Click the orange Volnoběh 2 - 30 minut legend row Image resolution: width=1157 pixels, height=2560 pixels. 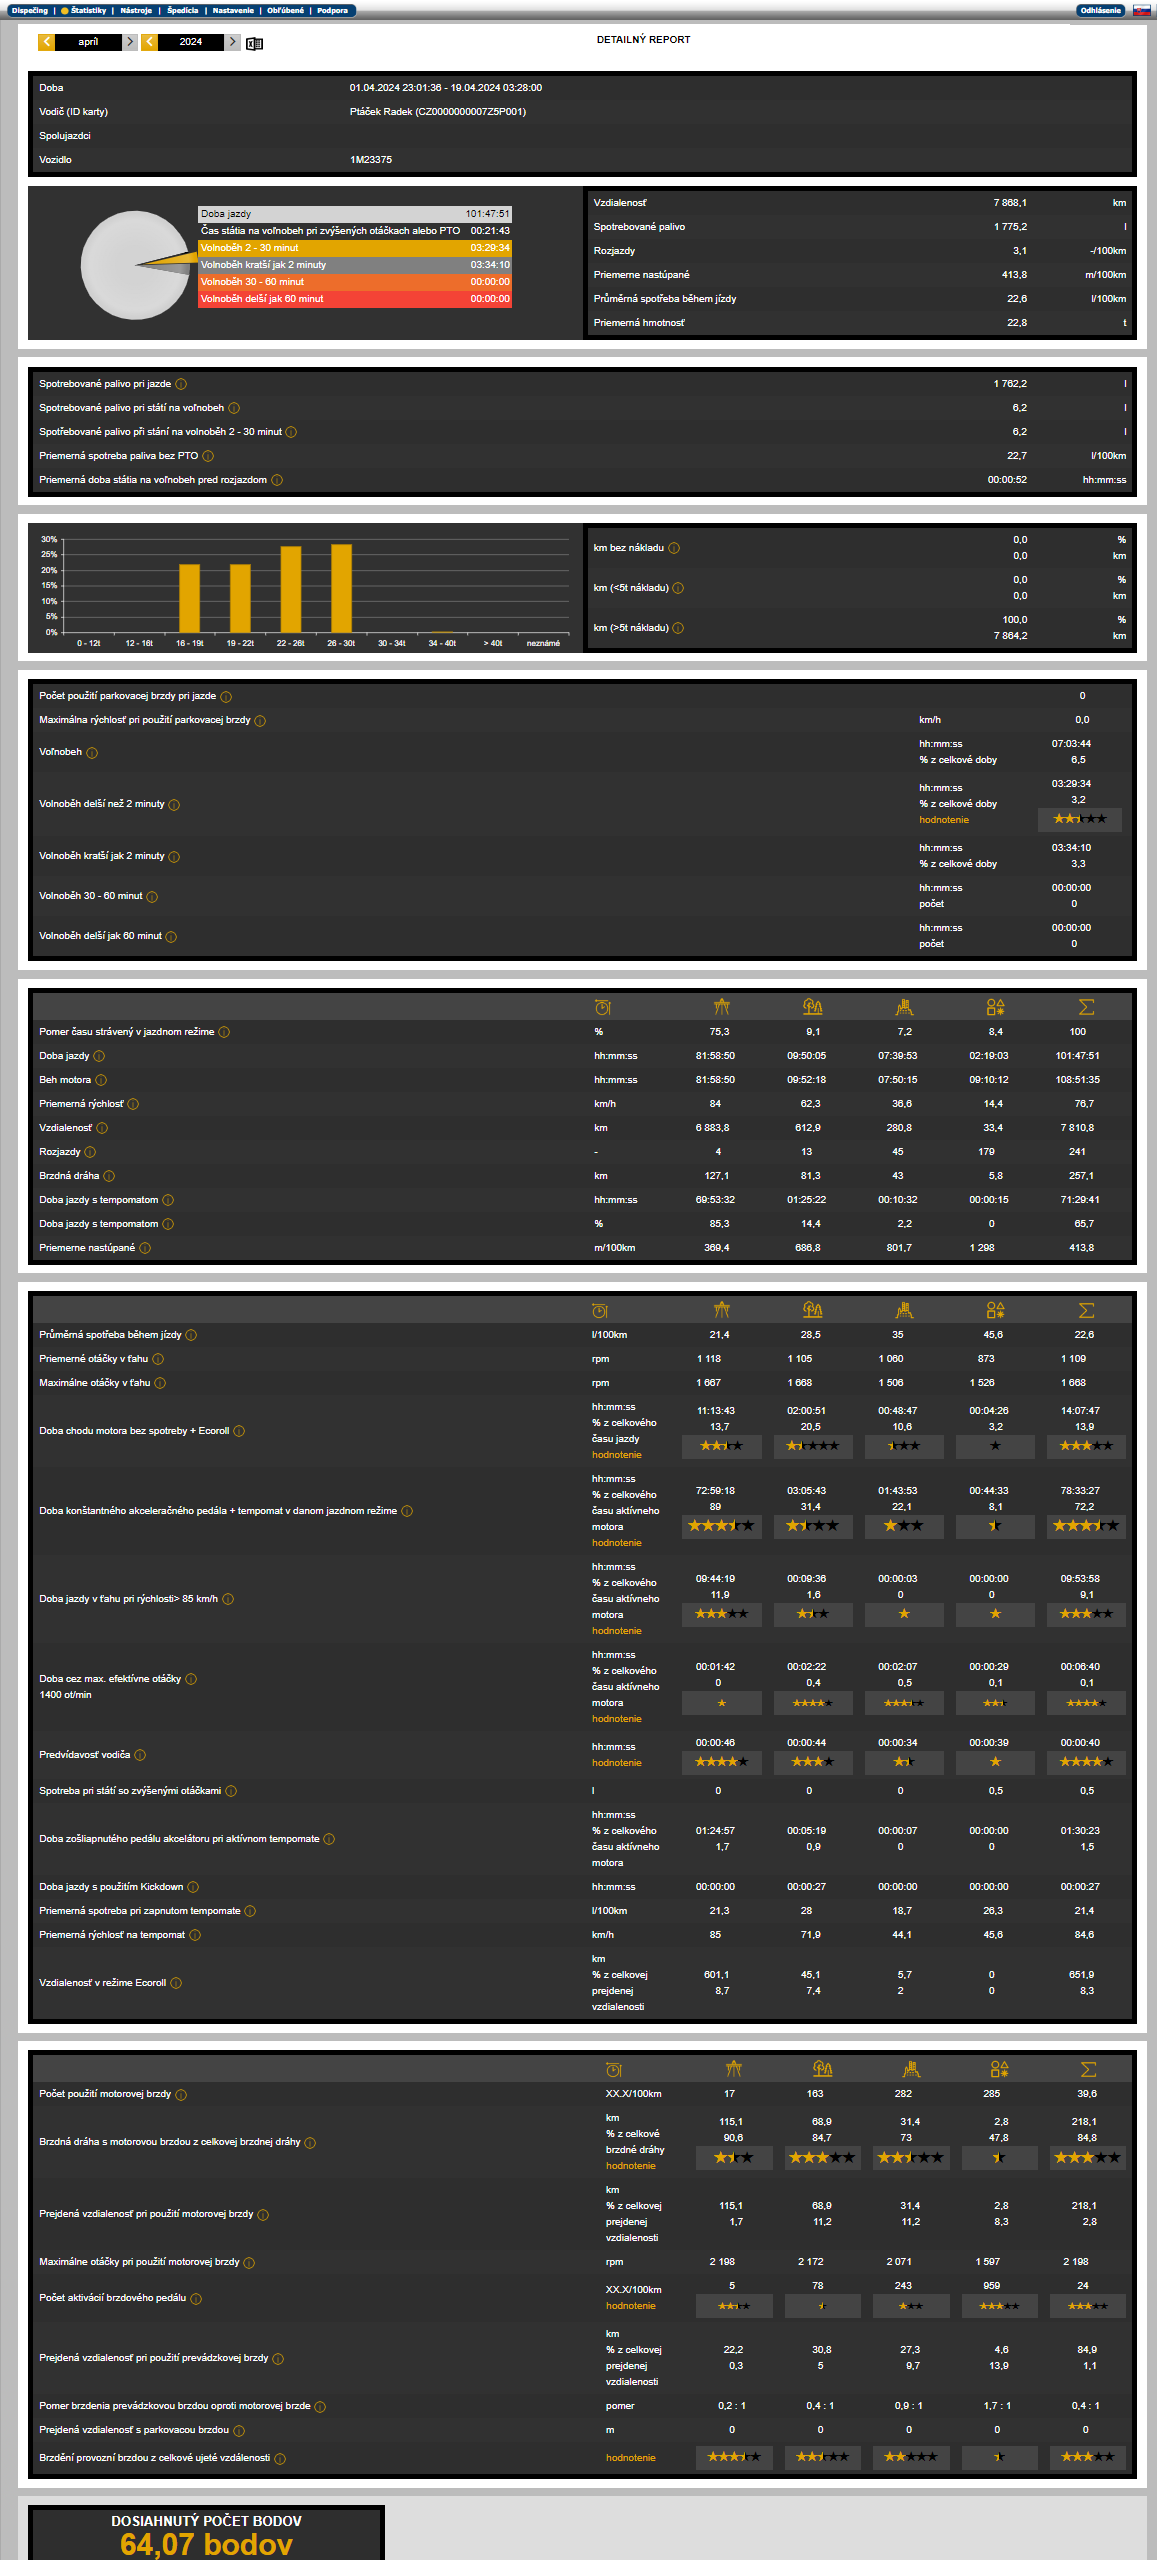pos(355,248)
